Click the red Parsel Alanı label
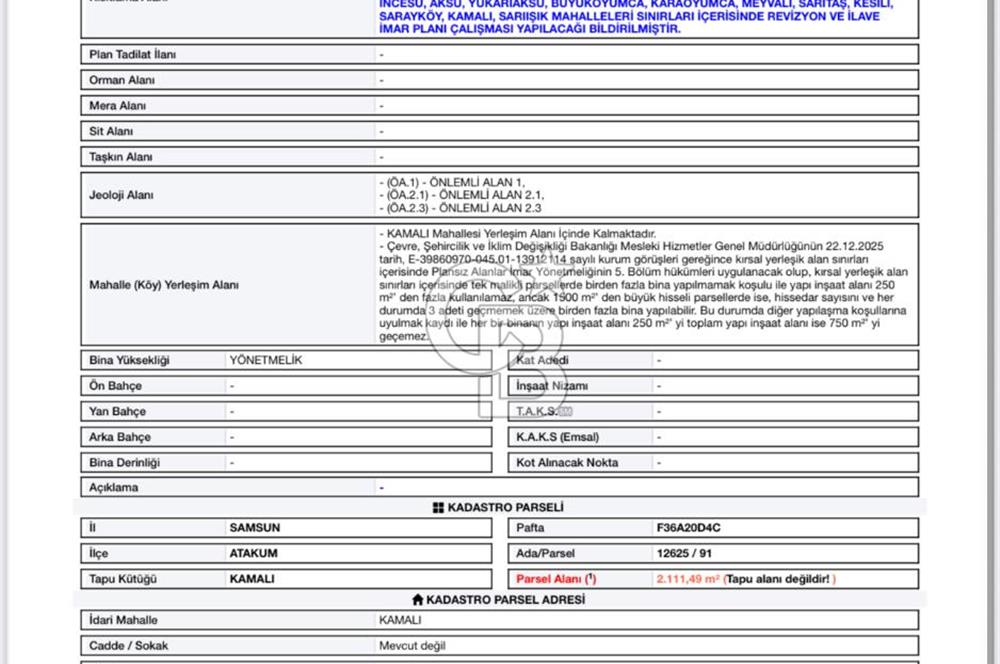 pos(556,579)
